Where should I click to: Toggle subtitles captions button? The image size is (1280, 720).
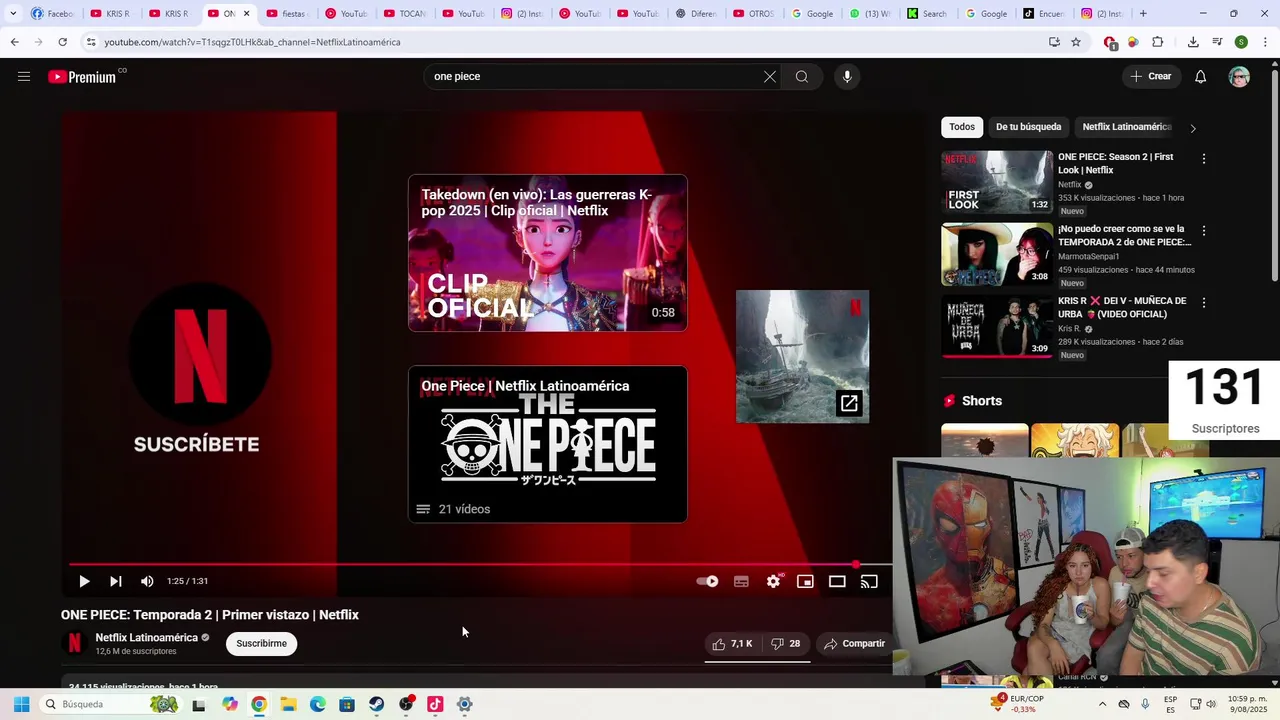[741, 581]
